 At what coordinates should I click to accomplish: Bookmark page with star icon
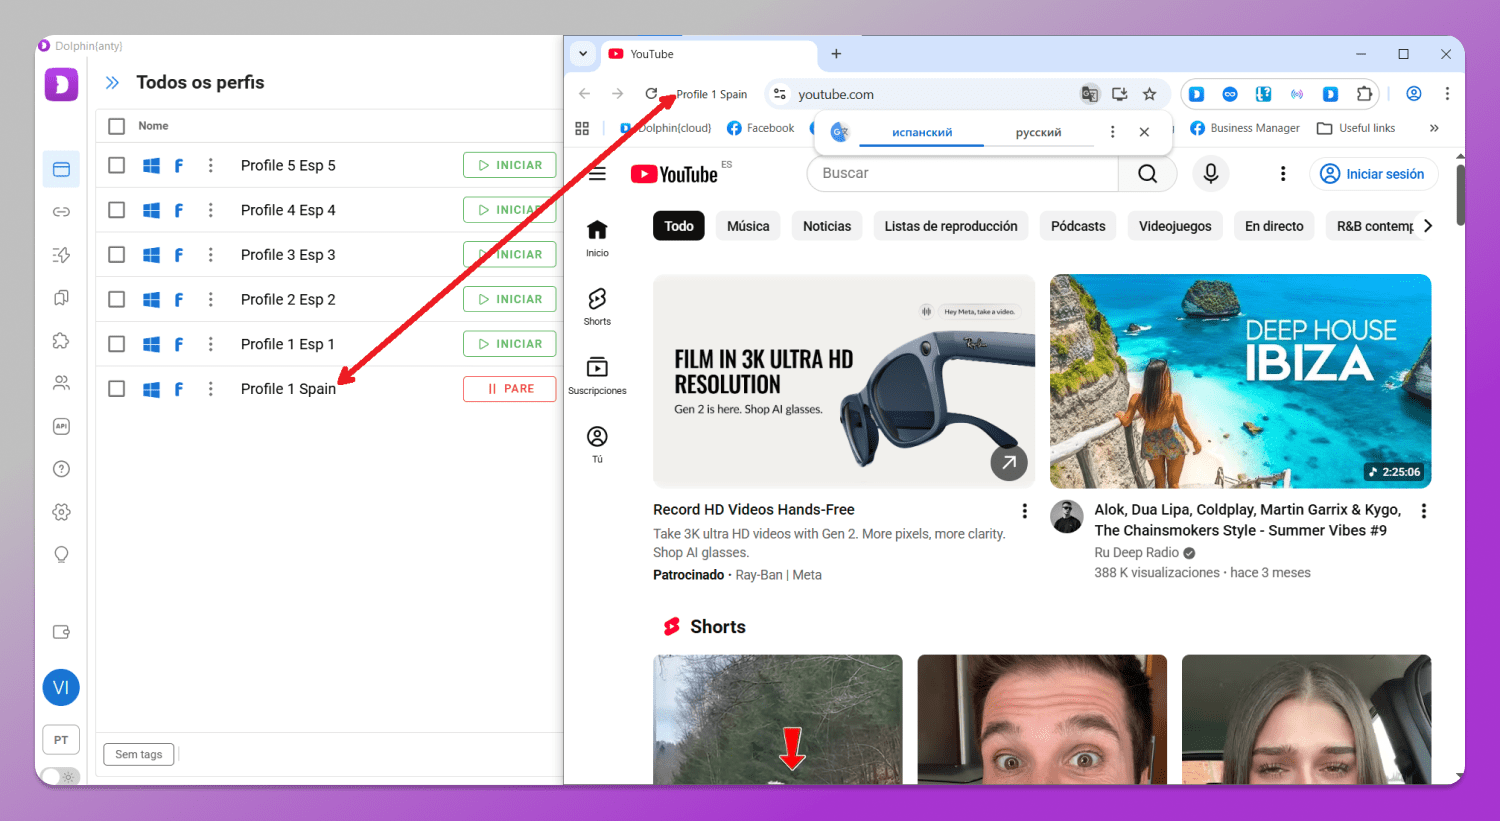(x=1150, y=94)
